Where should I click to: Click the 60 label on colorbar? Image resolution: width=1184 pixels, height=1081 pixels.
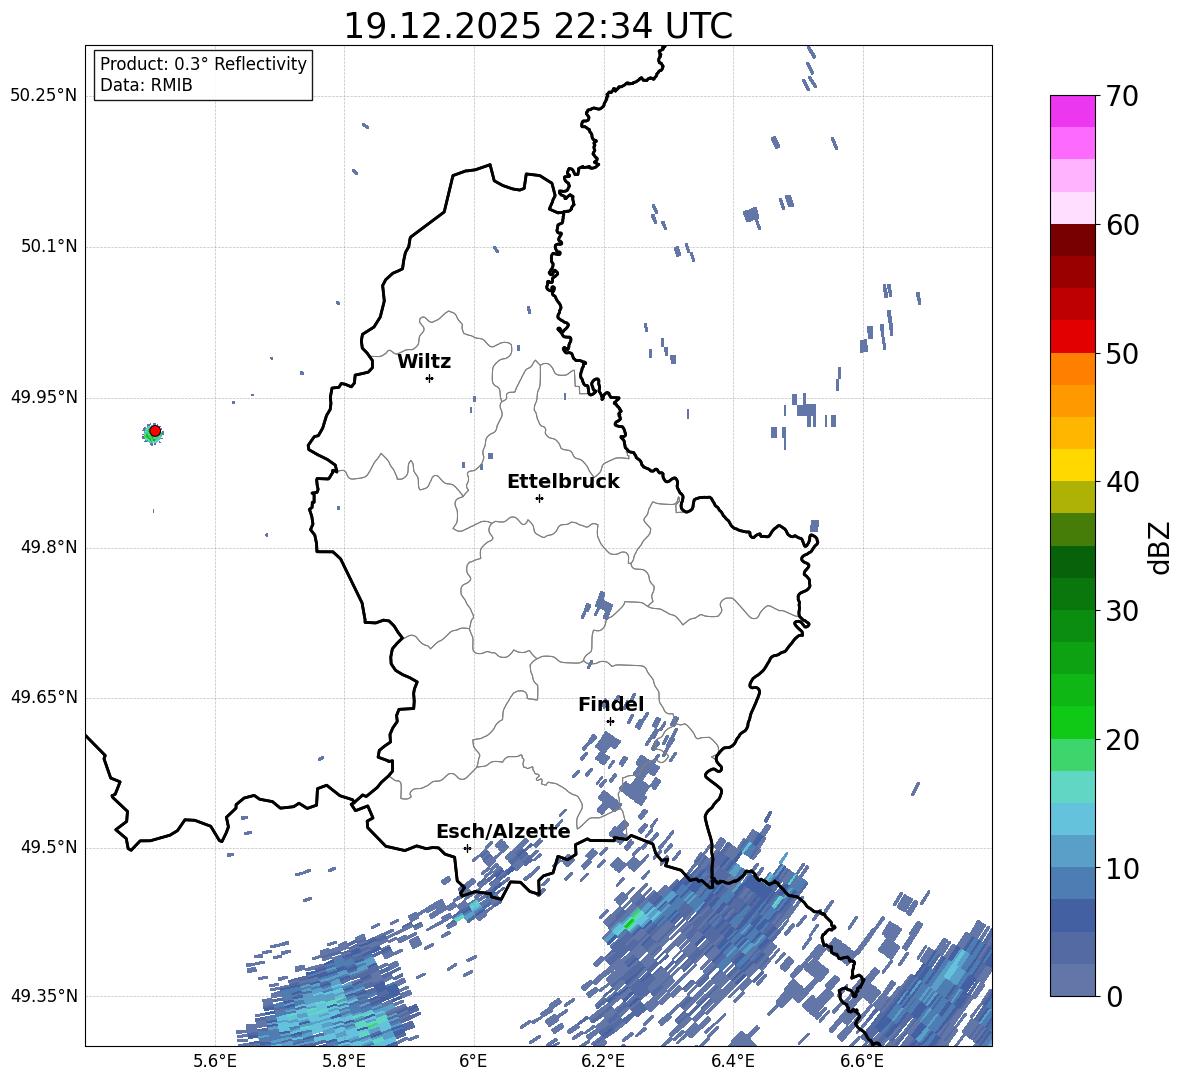(x=1122, y=225)
